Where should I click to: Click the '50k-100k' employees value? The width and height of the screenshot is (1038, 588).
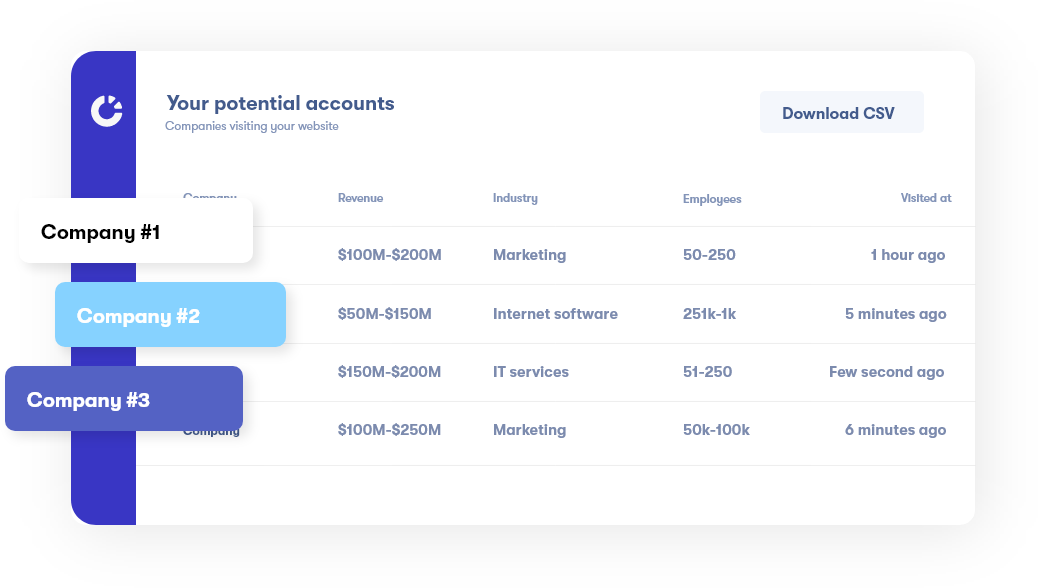point(716,430)
